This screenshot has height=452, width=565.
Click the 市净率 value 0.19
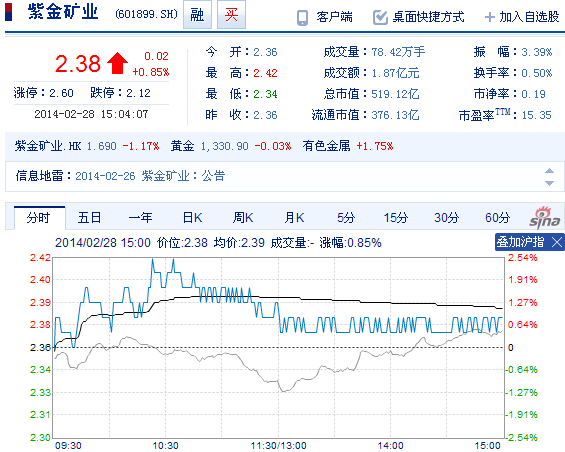point(533,94)
